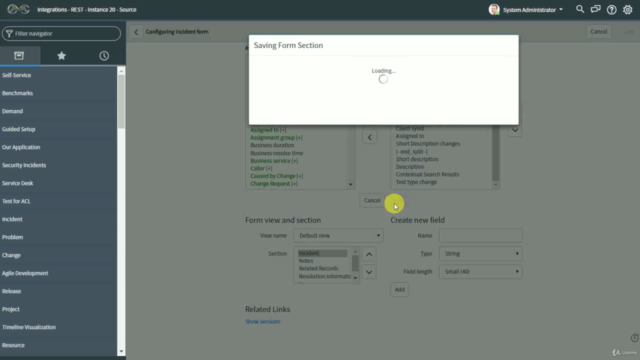Click the ServiceNow logo
The width and height of the screenshot is (640, 360).
pos(18,9)
